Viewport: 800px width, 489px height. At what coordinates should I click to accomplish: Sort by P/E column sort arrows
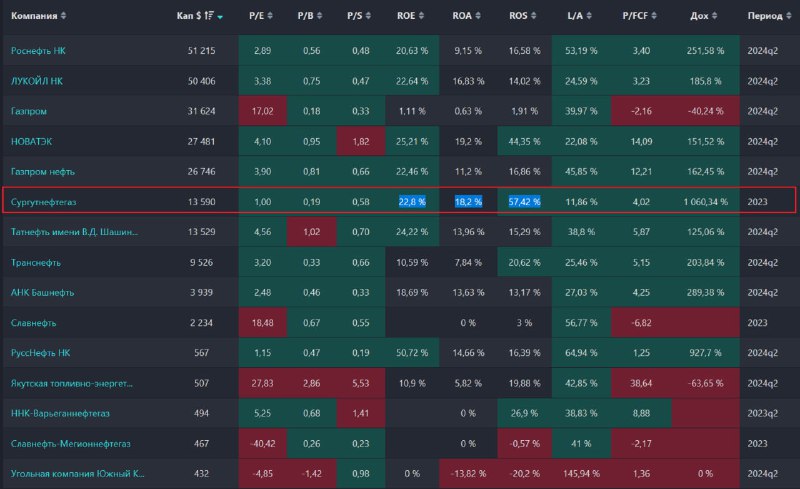click(x=270, y=16)
